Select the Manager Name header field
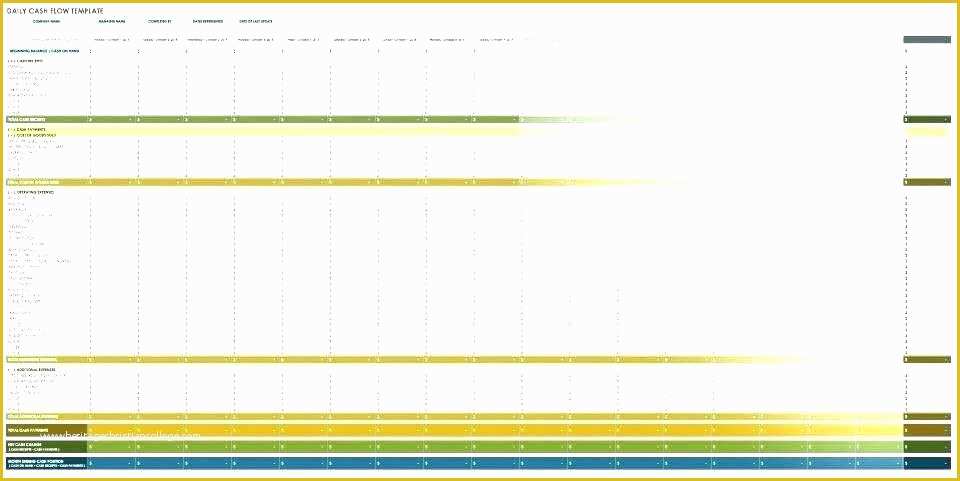Viewport: 960px width, 481px height. tap(112, 21)
